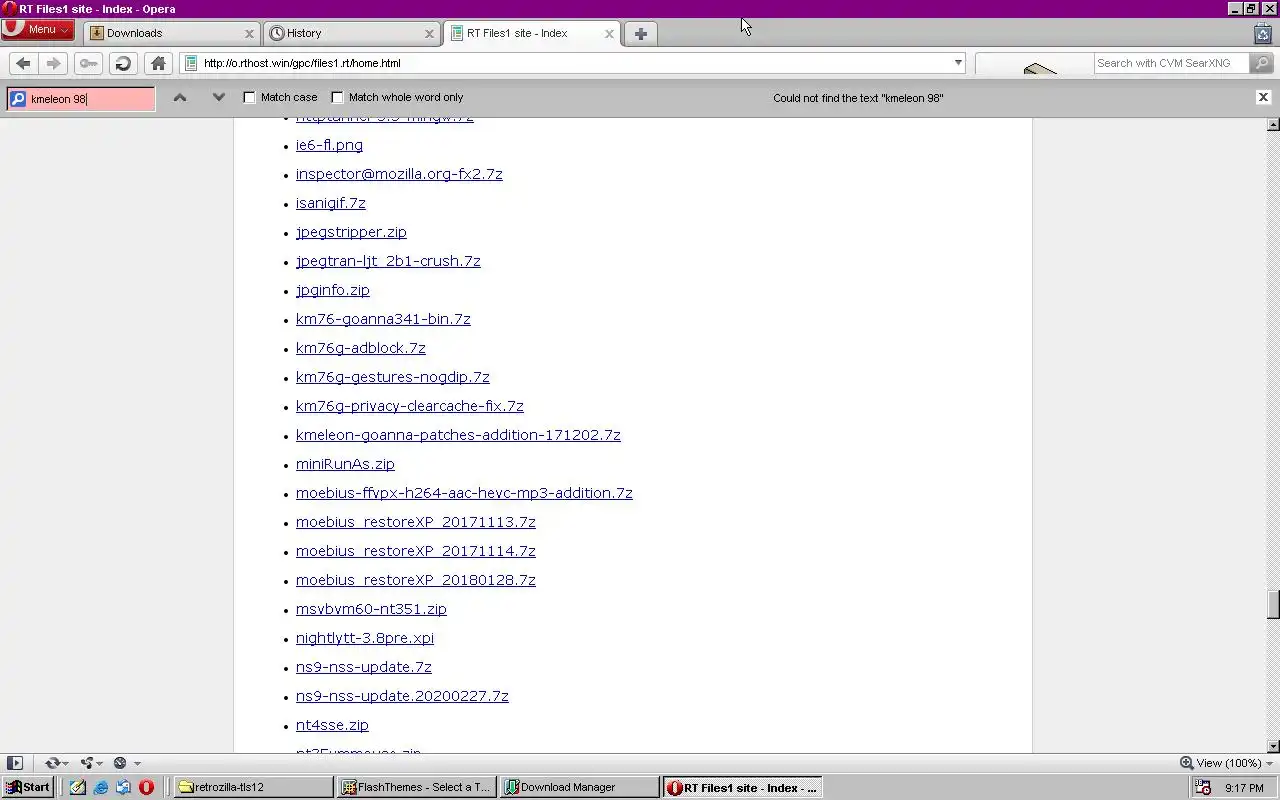This screenshot has width=1280, height=800.
Task: Close the History tab
Action: pyautogui.click(x=429, y=33)
